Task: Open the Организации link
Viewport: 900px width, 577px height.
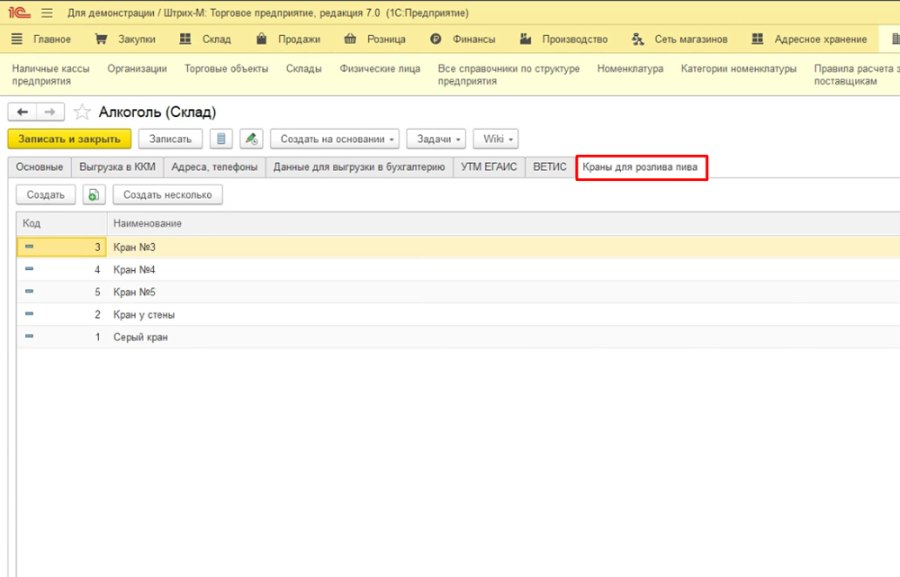Action: coord(137,68)
